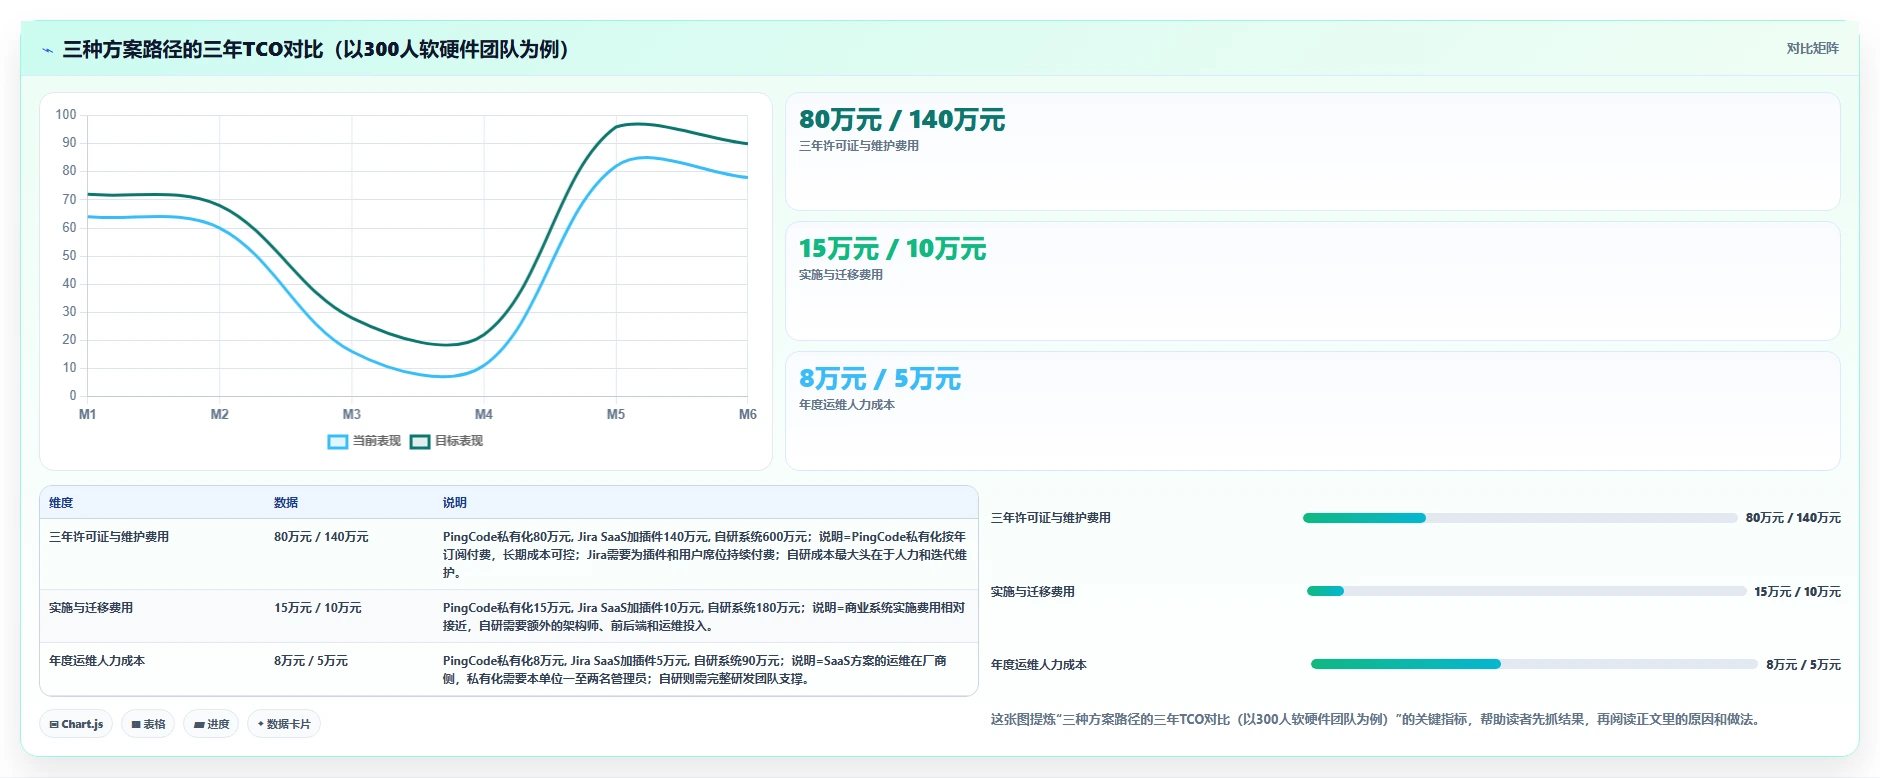The width and height of the screenshot is (1880, 778).
Task: Click the 实施与迁移费用 progress row label
Action: coord(1033,592)
